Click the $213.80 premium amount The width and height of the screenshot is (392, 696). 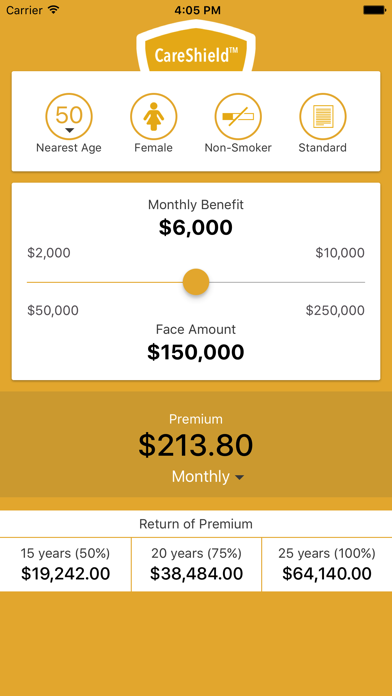point(196,445)
